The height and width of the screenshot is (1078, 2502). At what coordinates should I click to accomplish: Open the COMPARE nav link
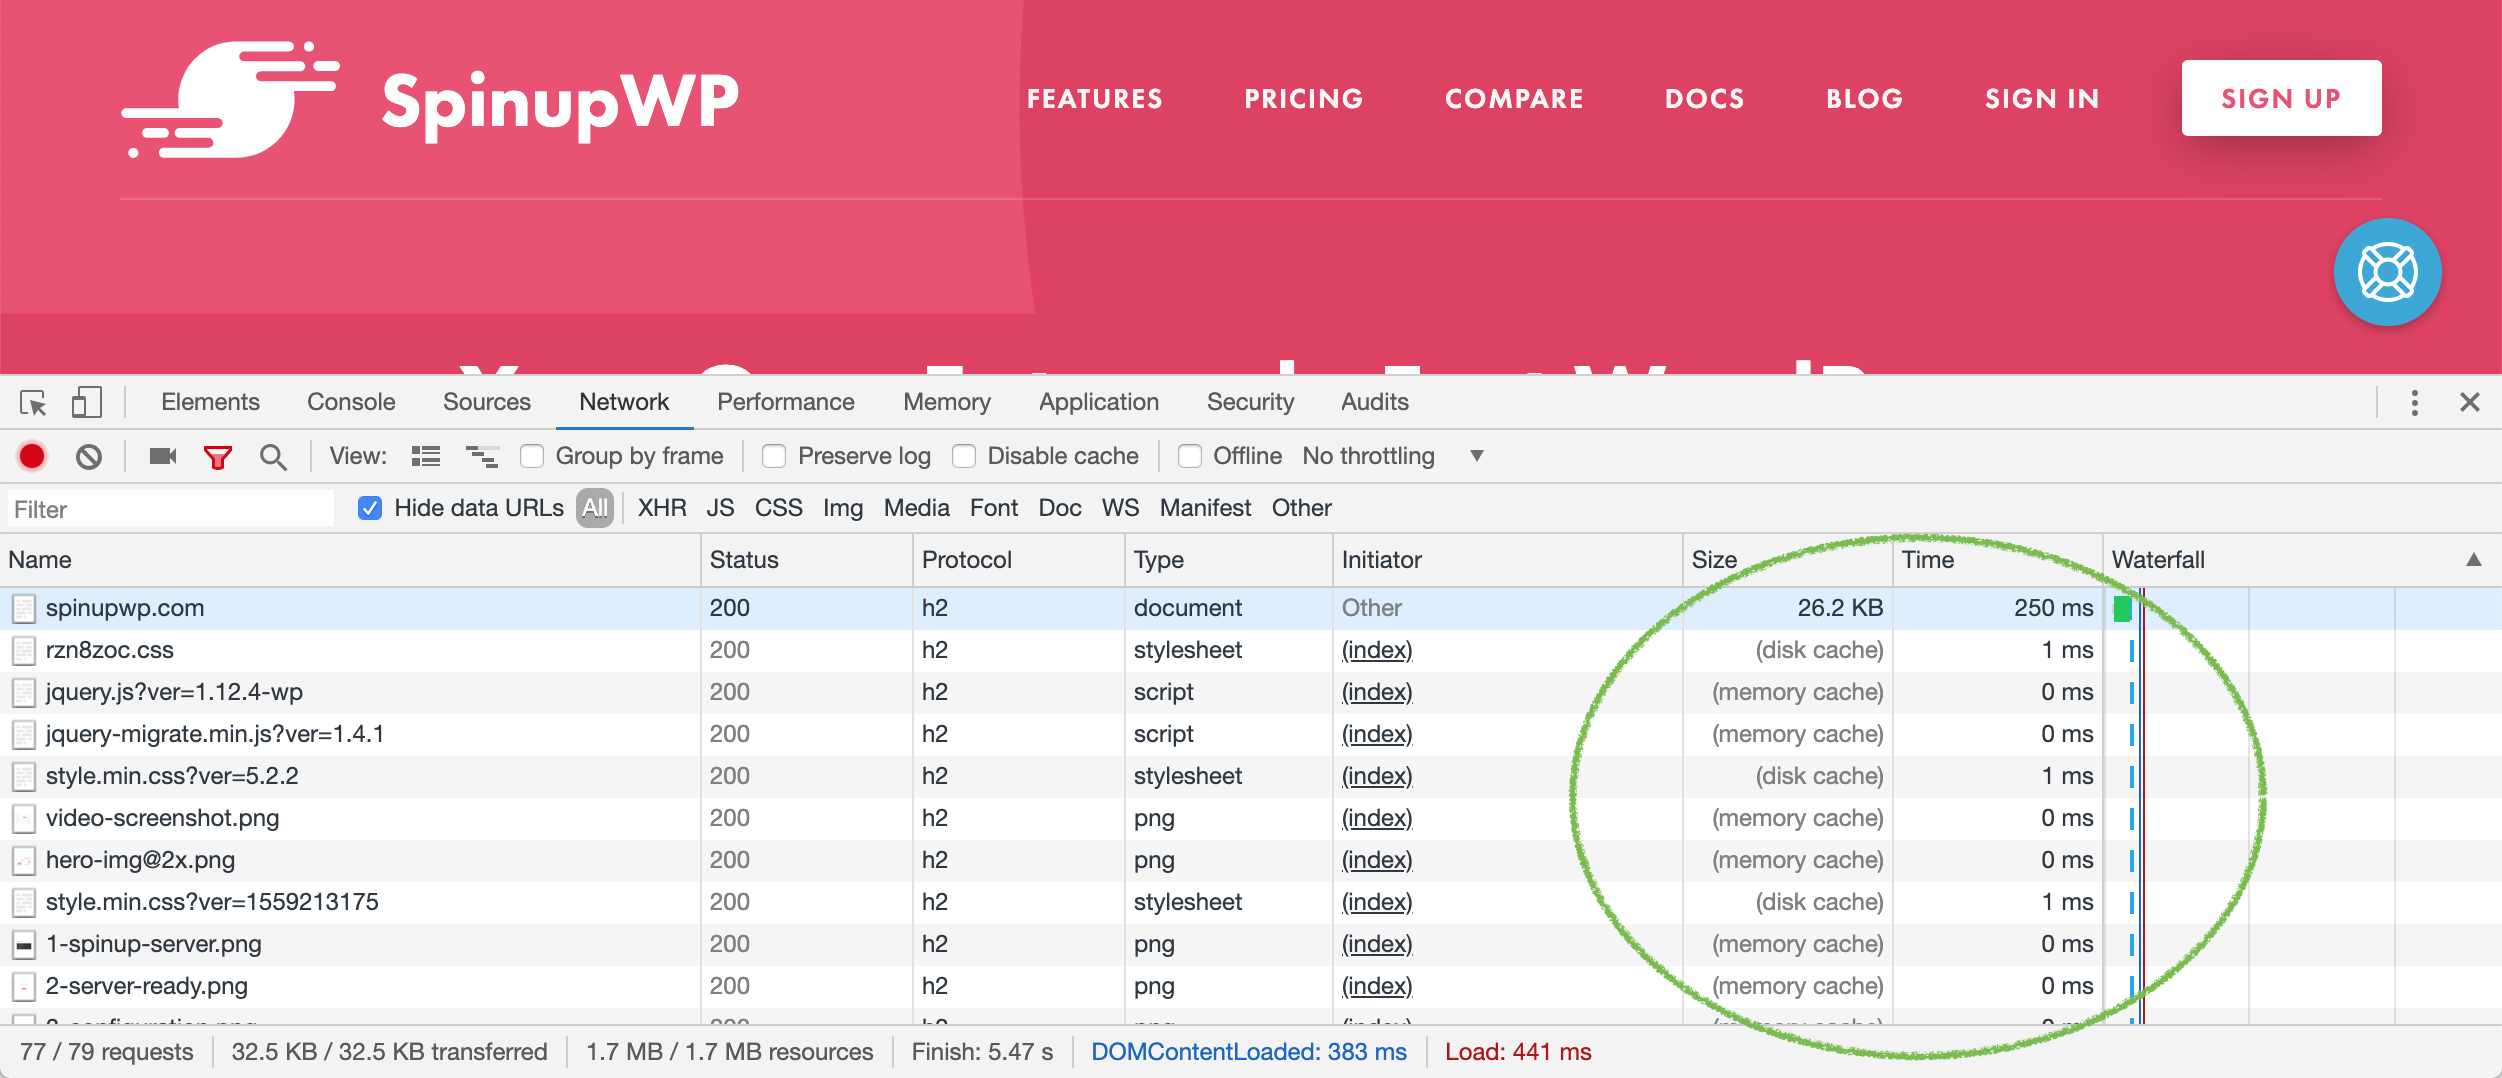pos(1514,99)
